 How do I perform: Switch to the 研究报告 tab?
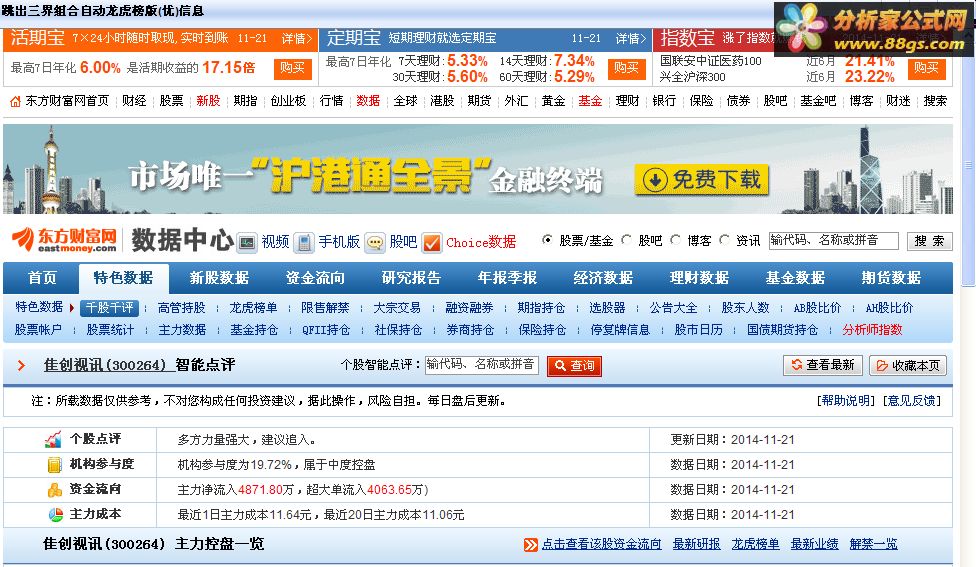coord(411,278)
